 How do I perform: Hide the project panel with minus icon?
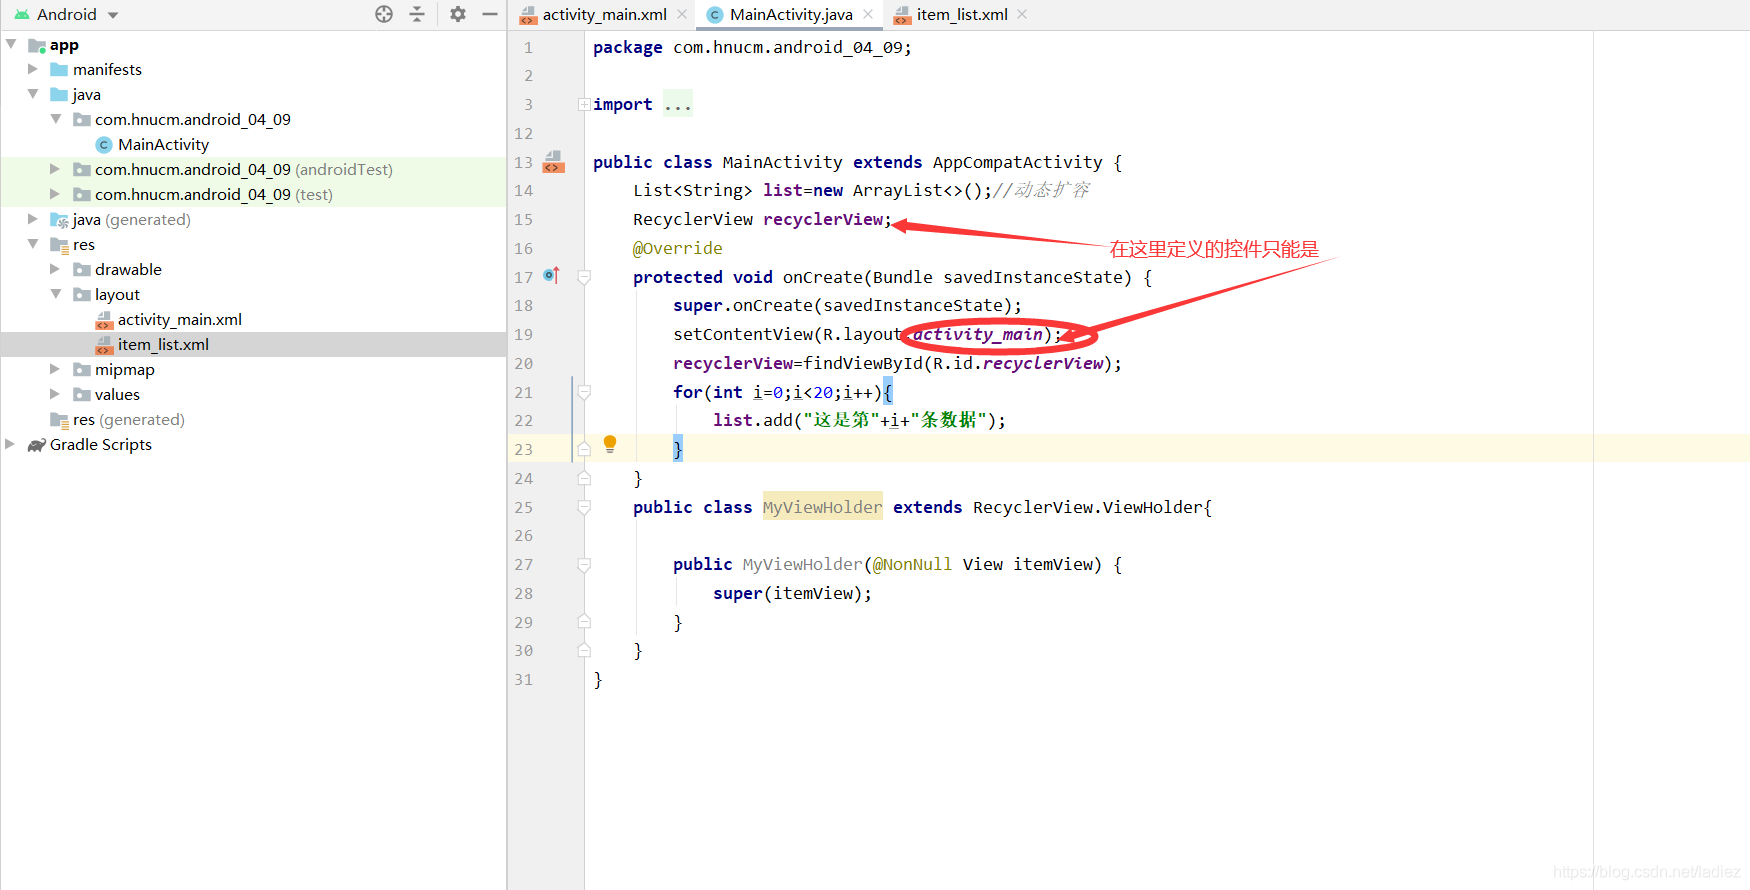pos(490,14)
